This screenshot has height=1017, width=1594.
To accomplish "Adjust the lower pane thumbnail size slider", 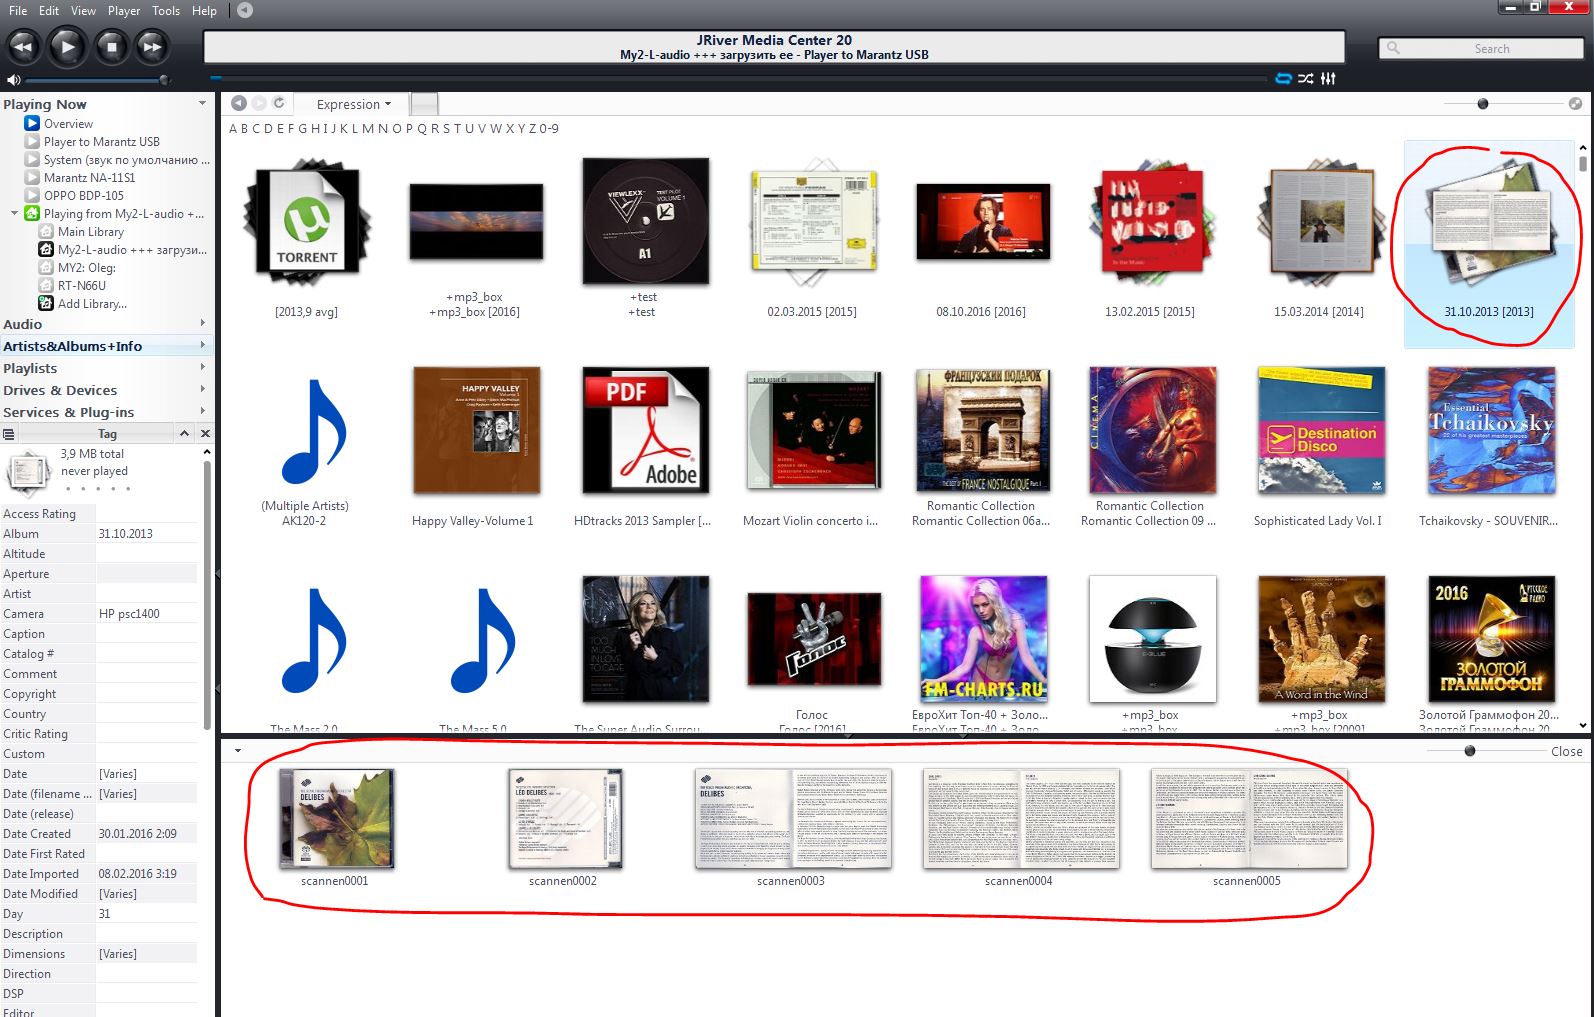I will pos(1469,751).
